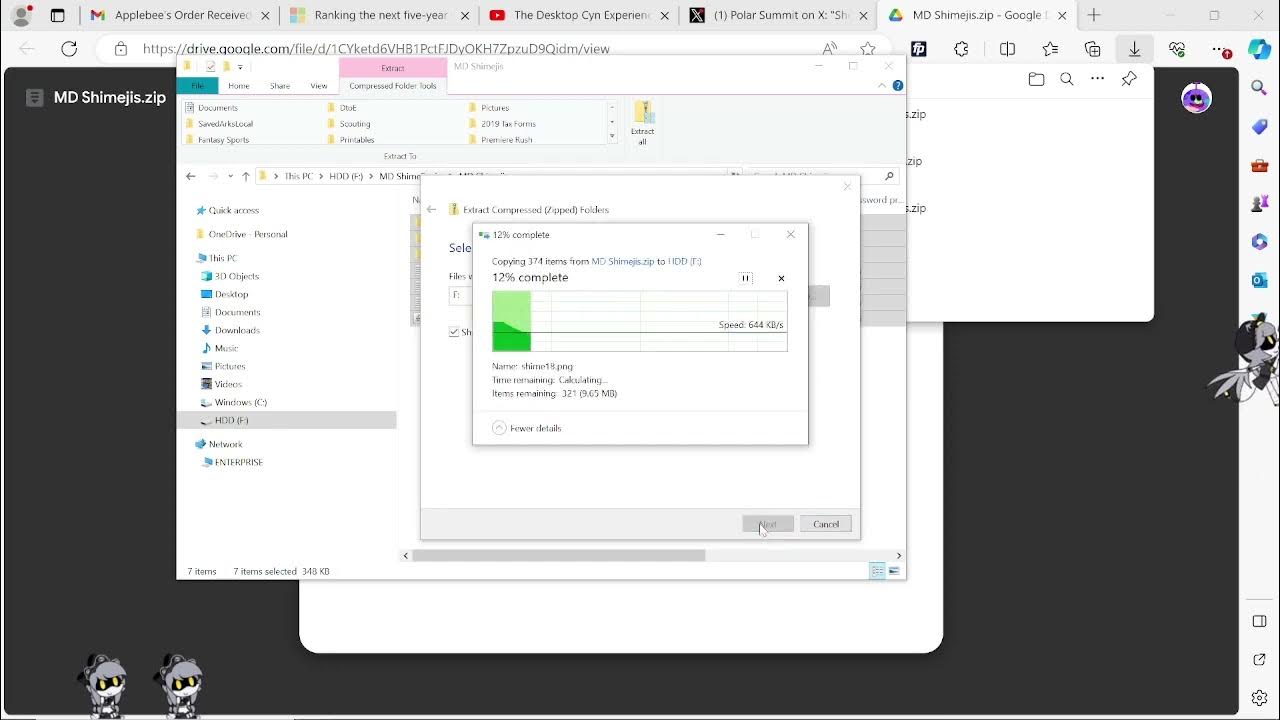
Task: Expand the Extract To destinations gallery
Action: [612, 137]
